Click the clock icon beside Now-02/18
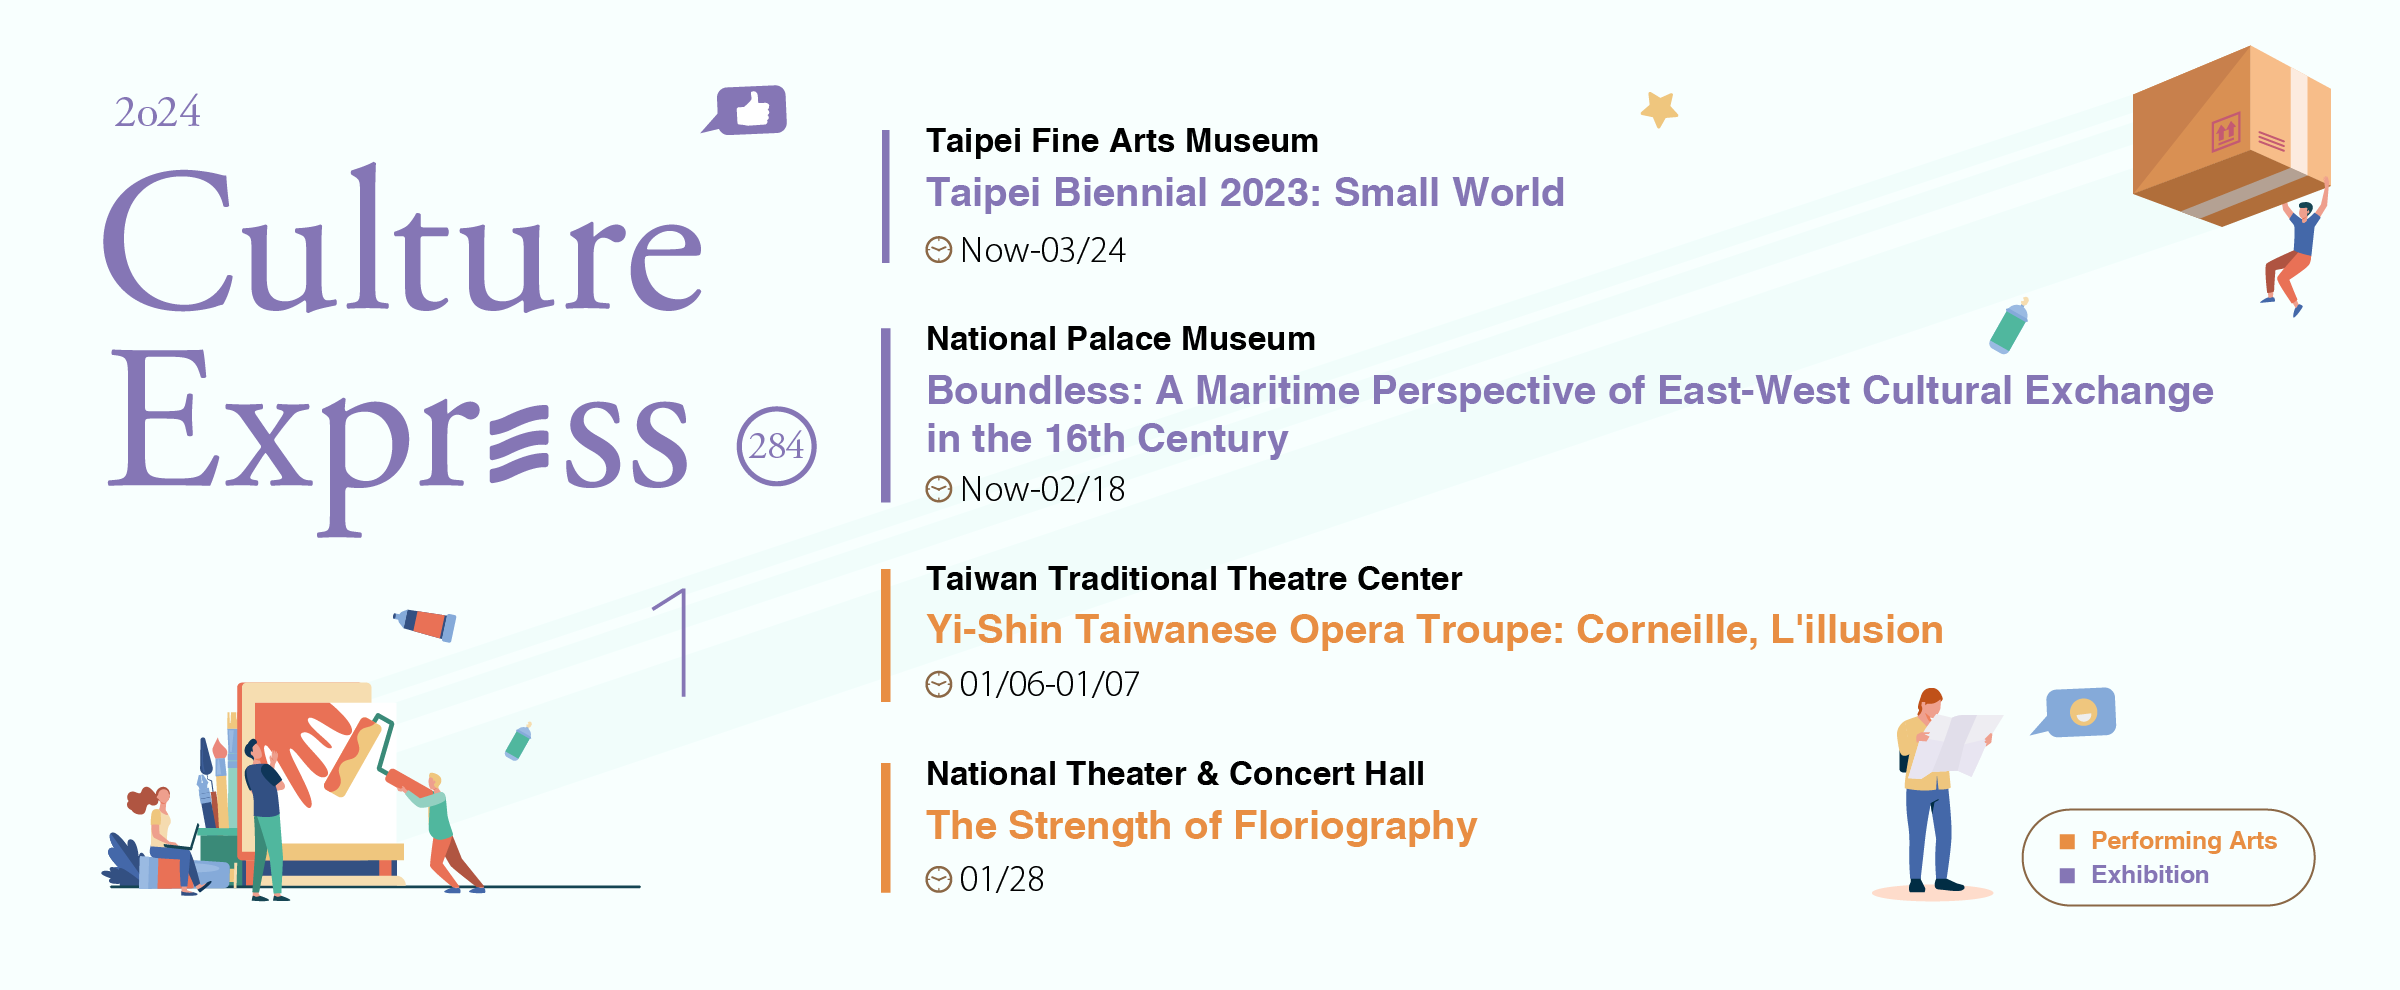Viewport: 2400px width, 990px height. point(938,489)
